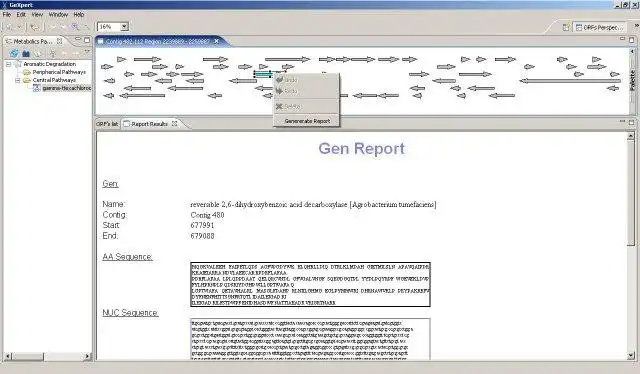Minimize the Report Results panel
Viewport: 640px width, 374px height.
[x=622, y=121]
